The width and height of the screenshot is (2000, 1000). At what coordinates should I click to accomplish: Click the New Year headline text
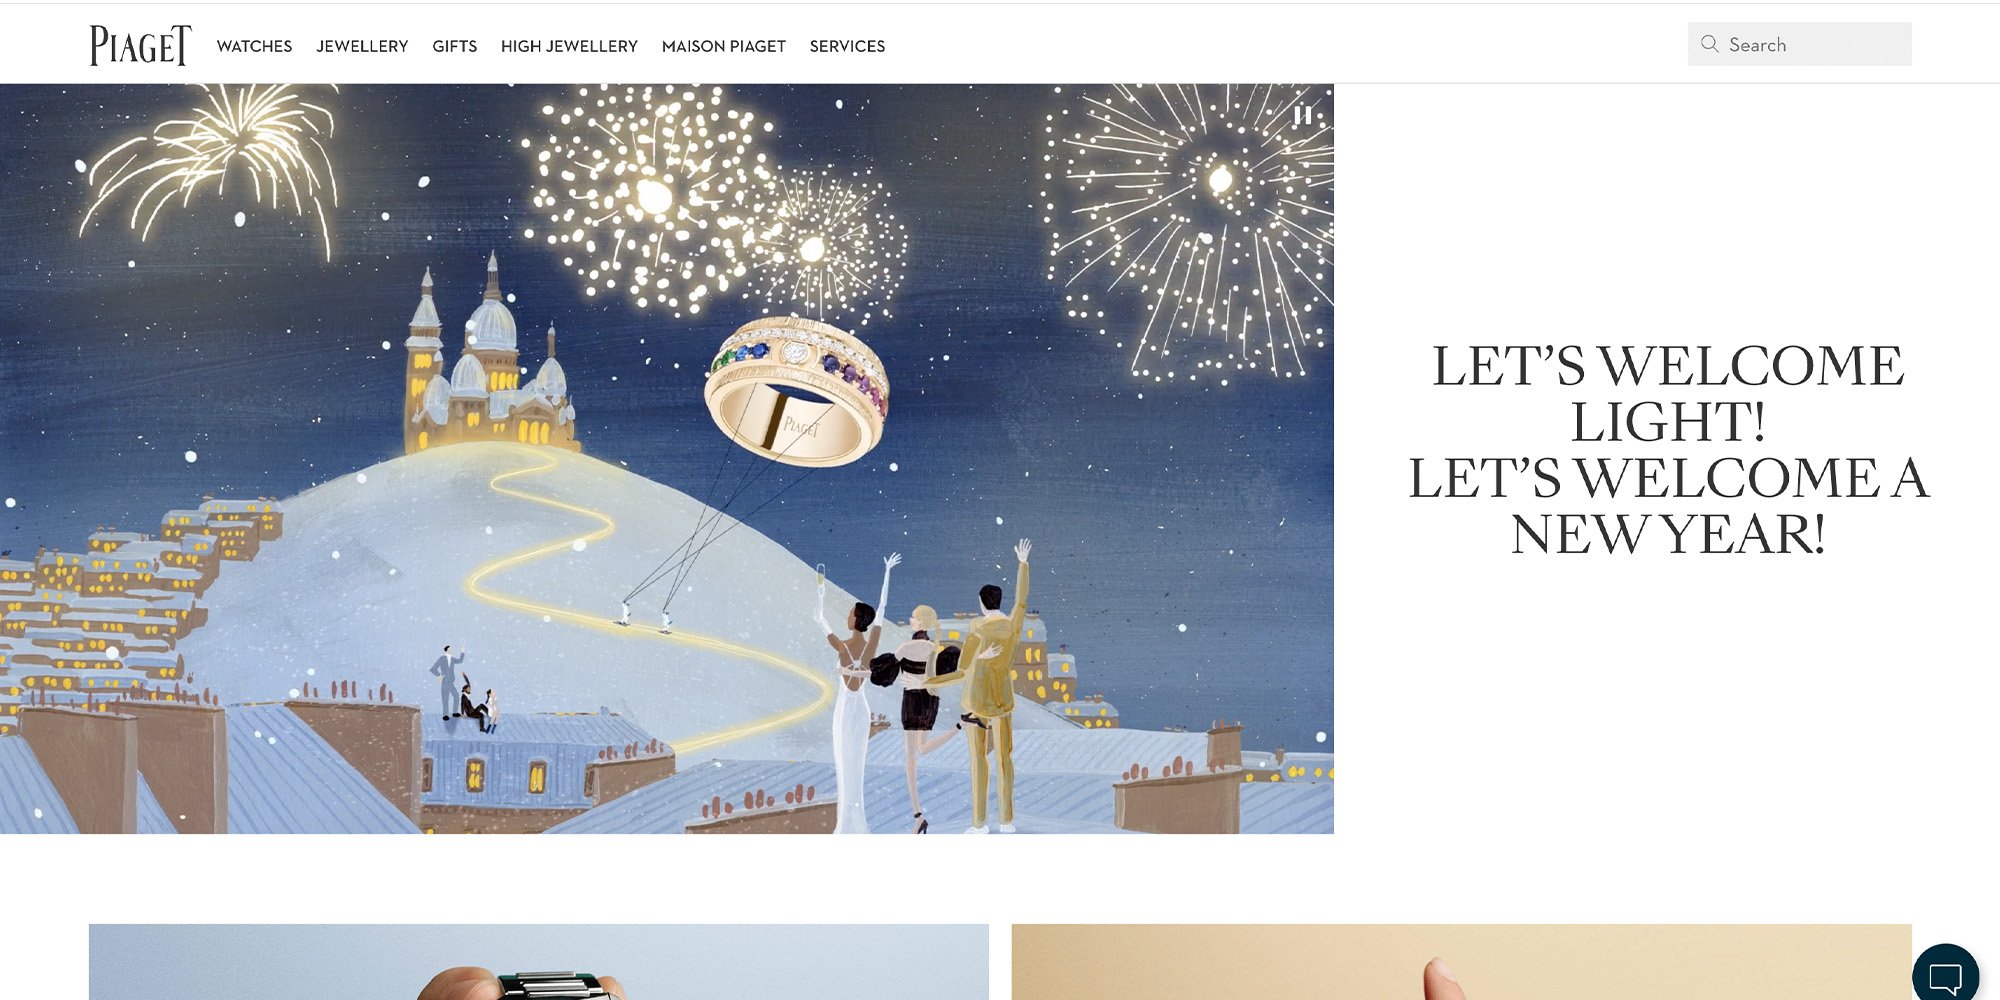coord(1668,450)
